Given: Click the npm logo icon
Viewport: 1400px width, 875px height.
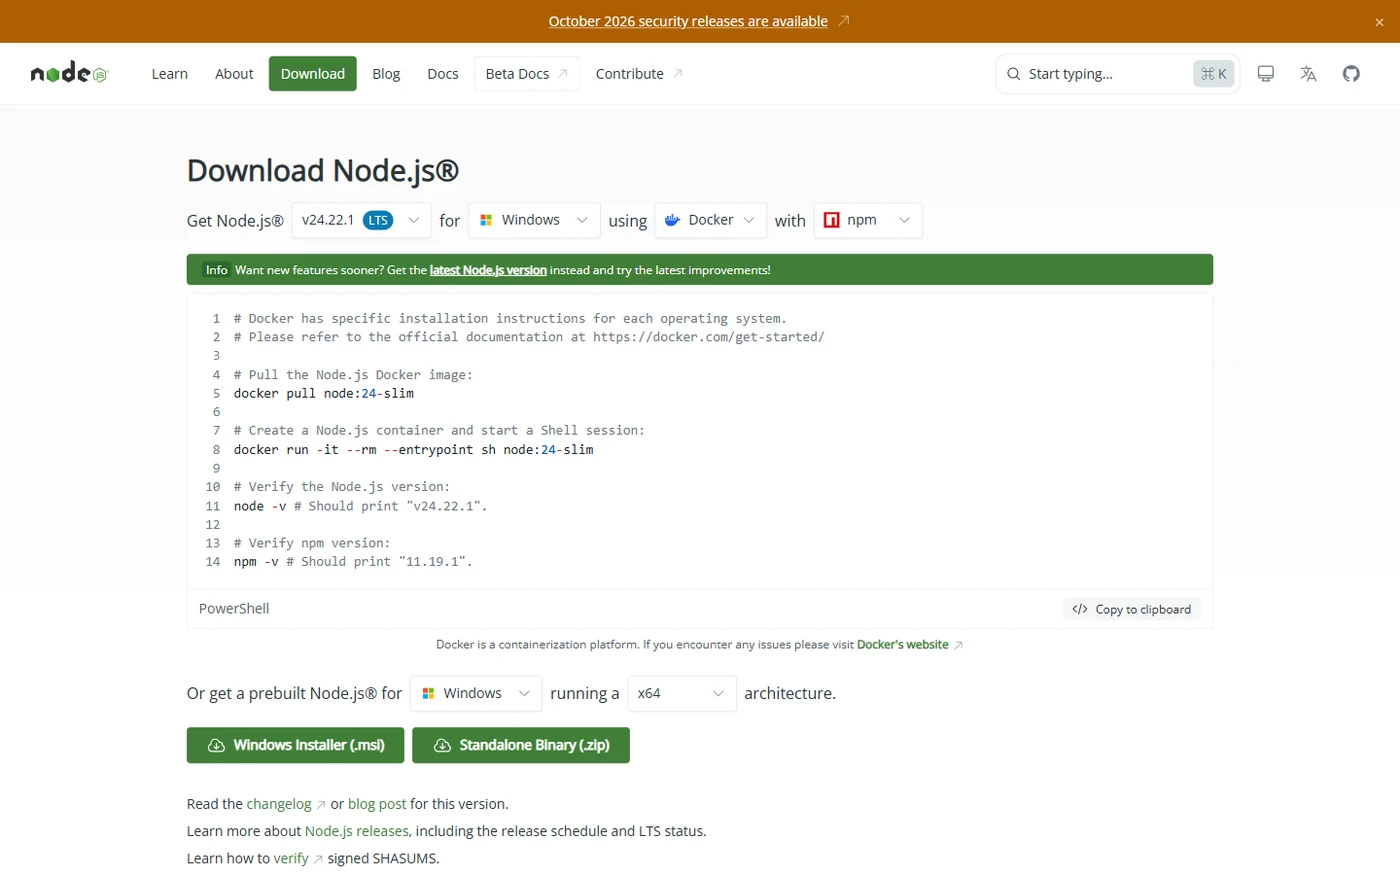Looking at the screenshot, I should (x=831, y=220).
